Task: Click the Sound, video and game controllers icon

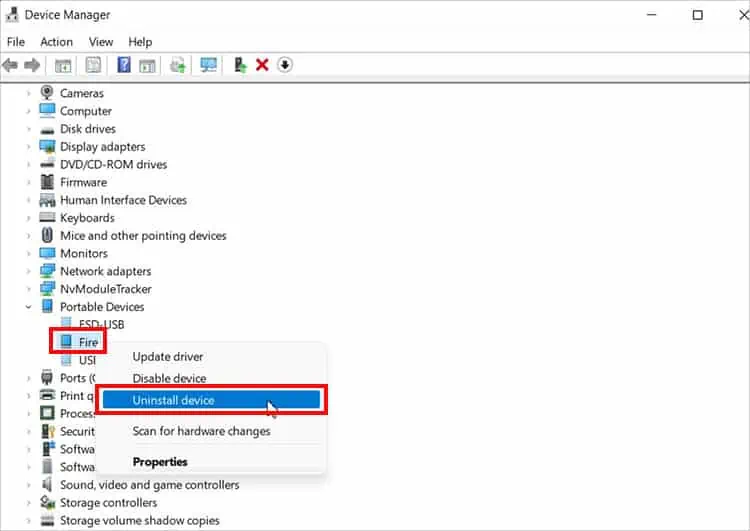Action: tap(47, 485)
